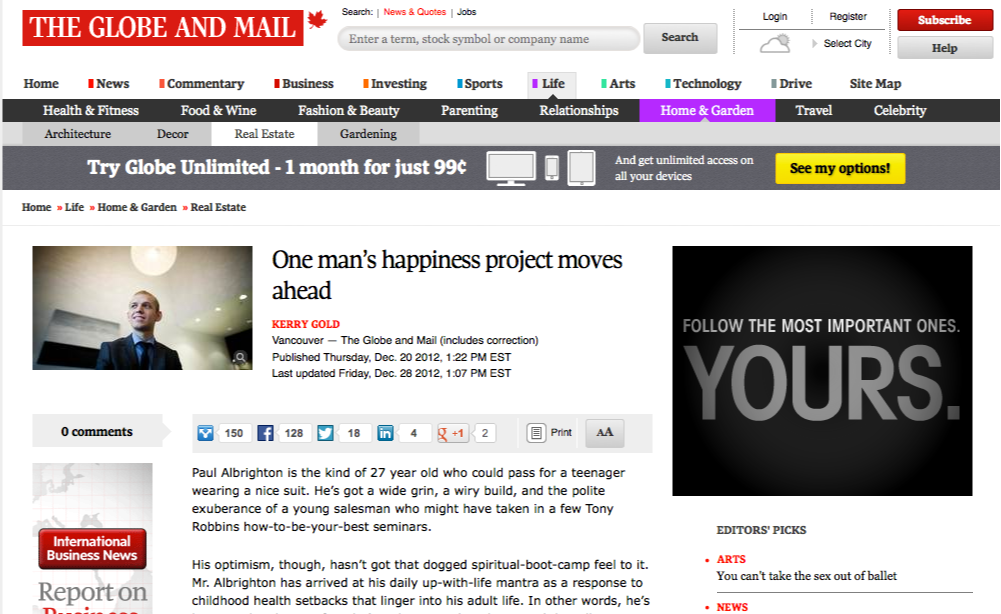Open the article photo thumbnail
Screen dimensions: 1001x614
coord(142,308)
